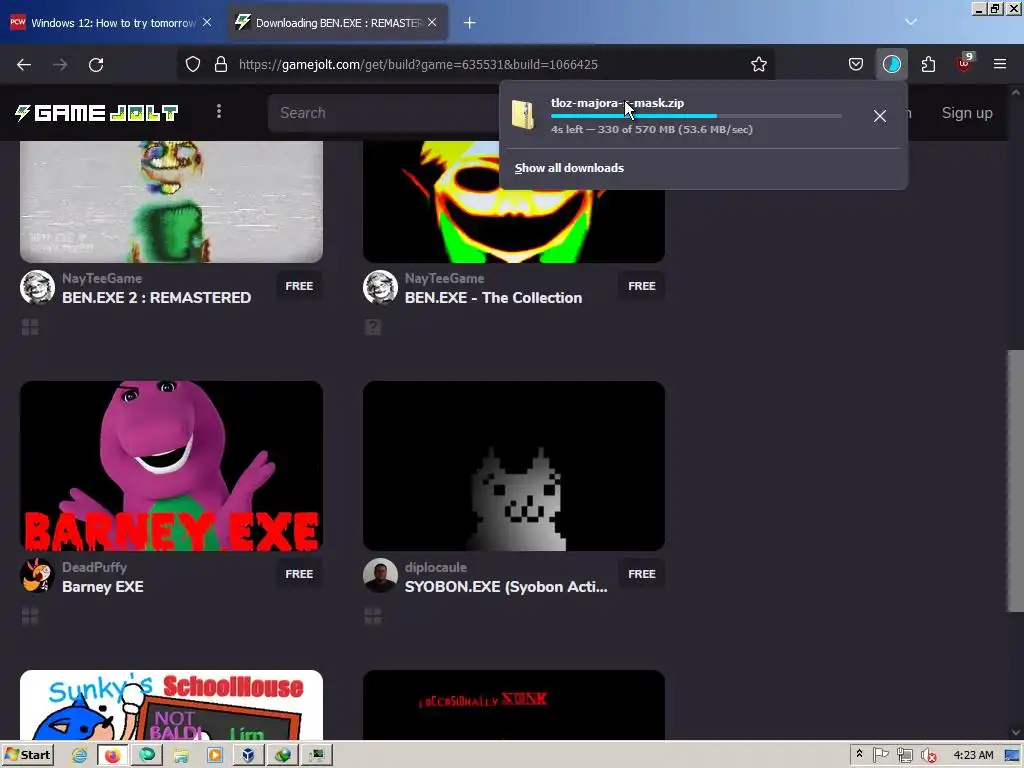Open Game Jolt three-dot menu
The width and height of the screenshot is (1024, 768).
point(219,112)
